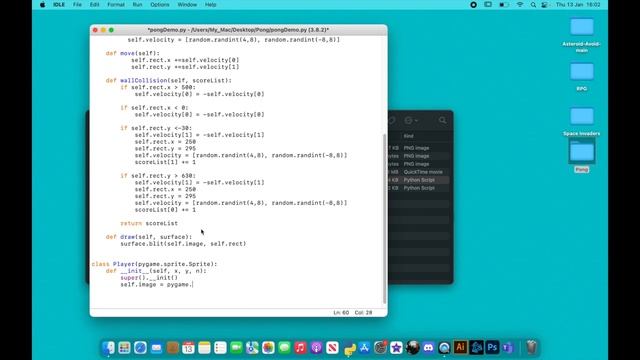Open Reminders from the dock
The image size is (640, 360).
(220, 348)
